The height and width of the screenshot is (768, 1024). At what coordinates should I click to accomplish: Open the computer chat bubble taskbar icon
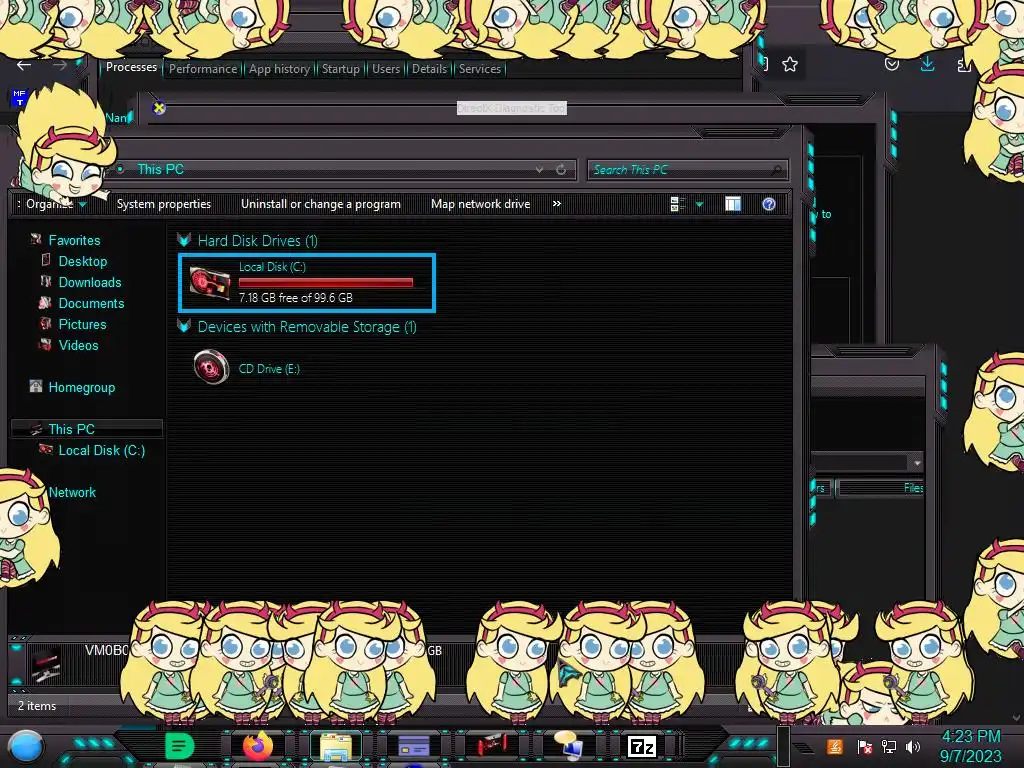tap(568, 746)
